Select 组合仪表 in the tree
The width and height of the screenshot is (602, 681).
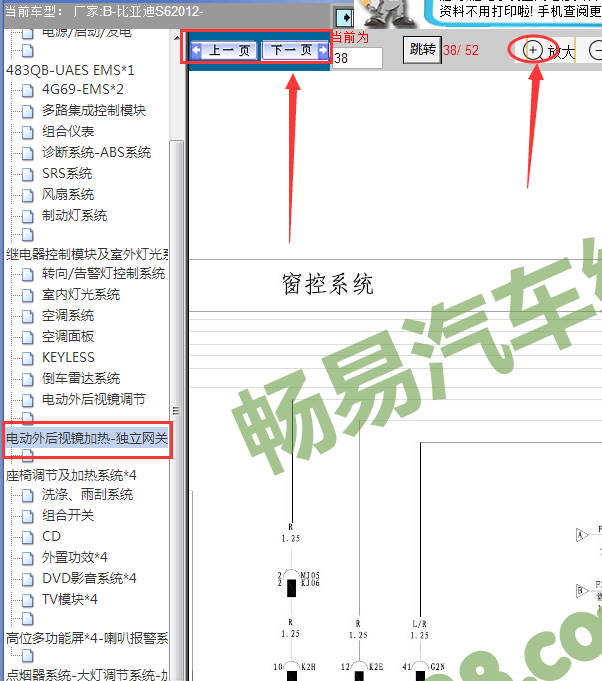click(x=68, y=131)
